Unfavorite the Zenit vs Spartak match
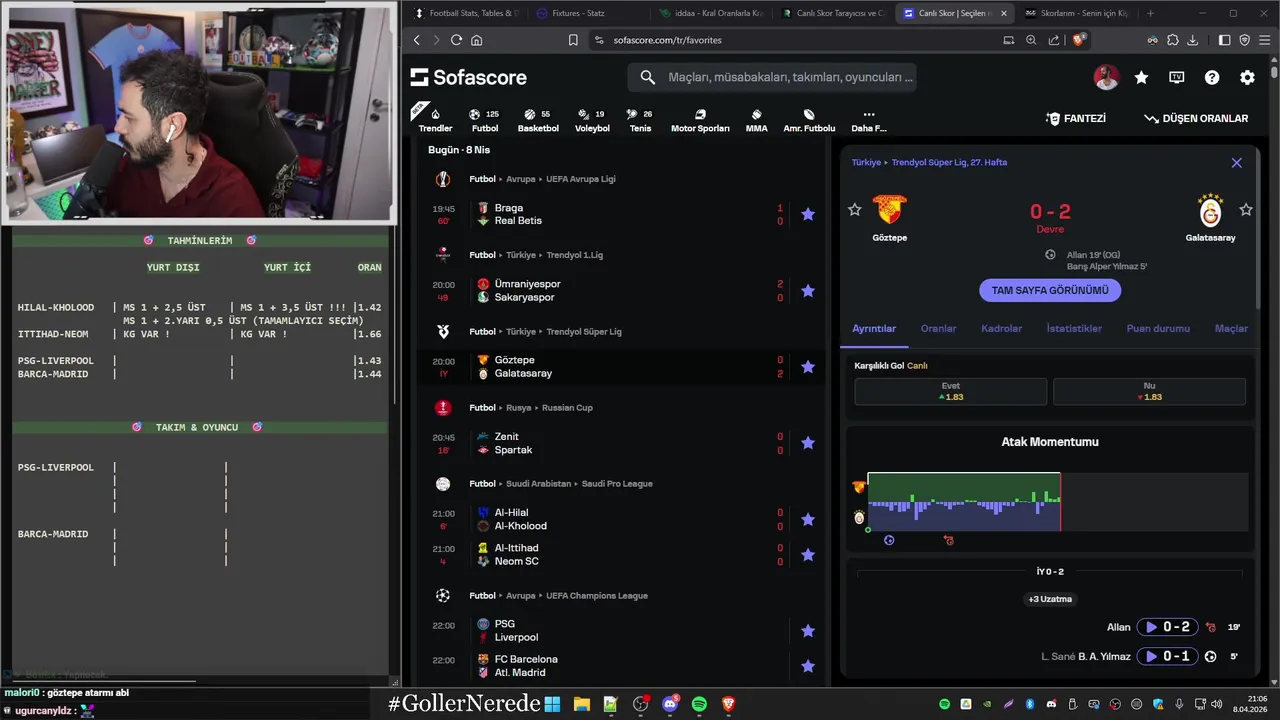 (808, 443)
